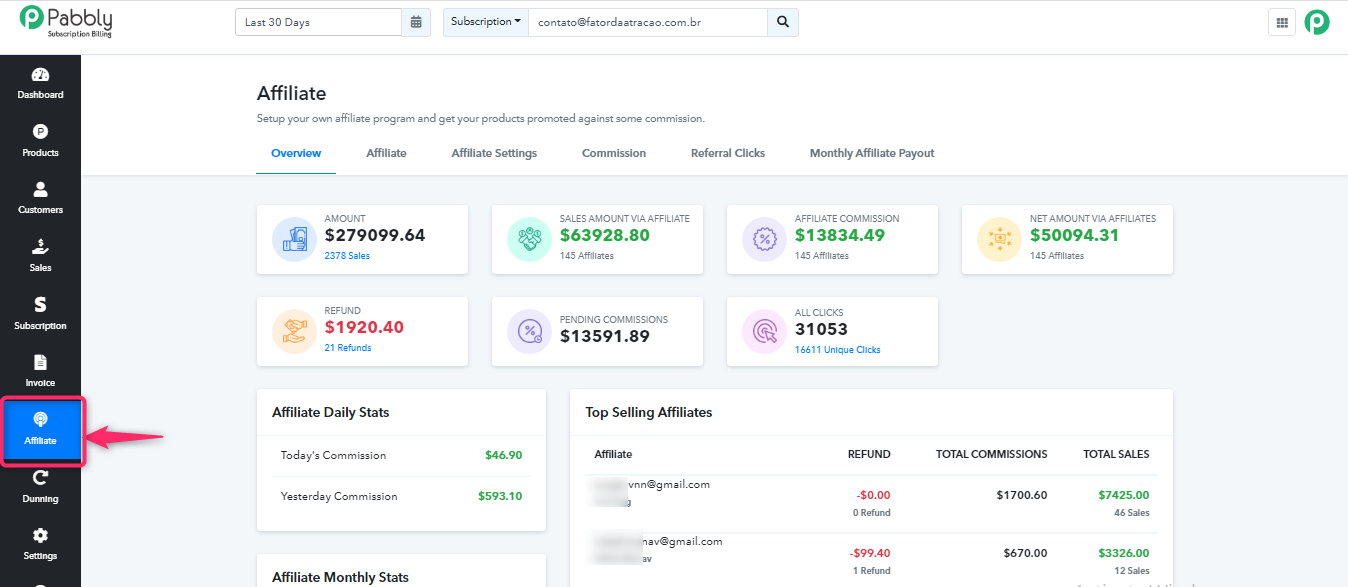Go to Customers in the sidebar
The height and width of the screenshot is (587, 1348).
(40, 198)
